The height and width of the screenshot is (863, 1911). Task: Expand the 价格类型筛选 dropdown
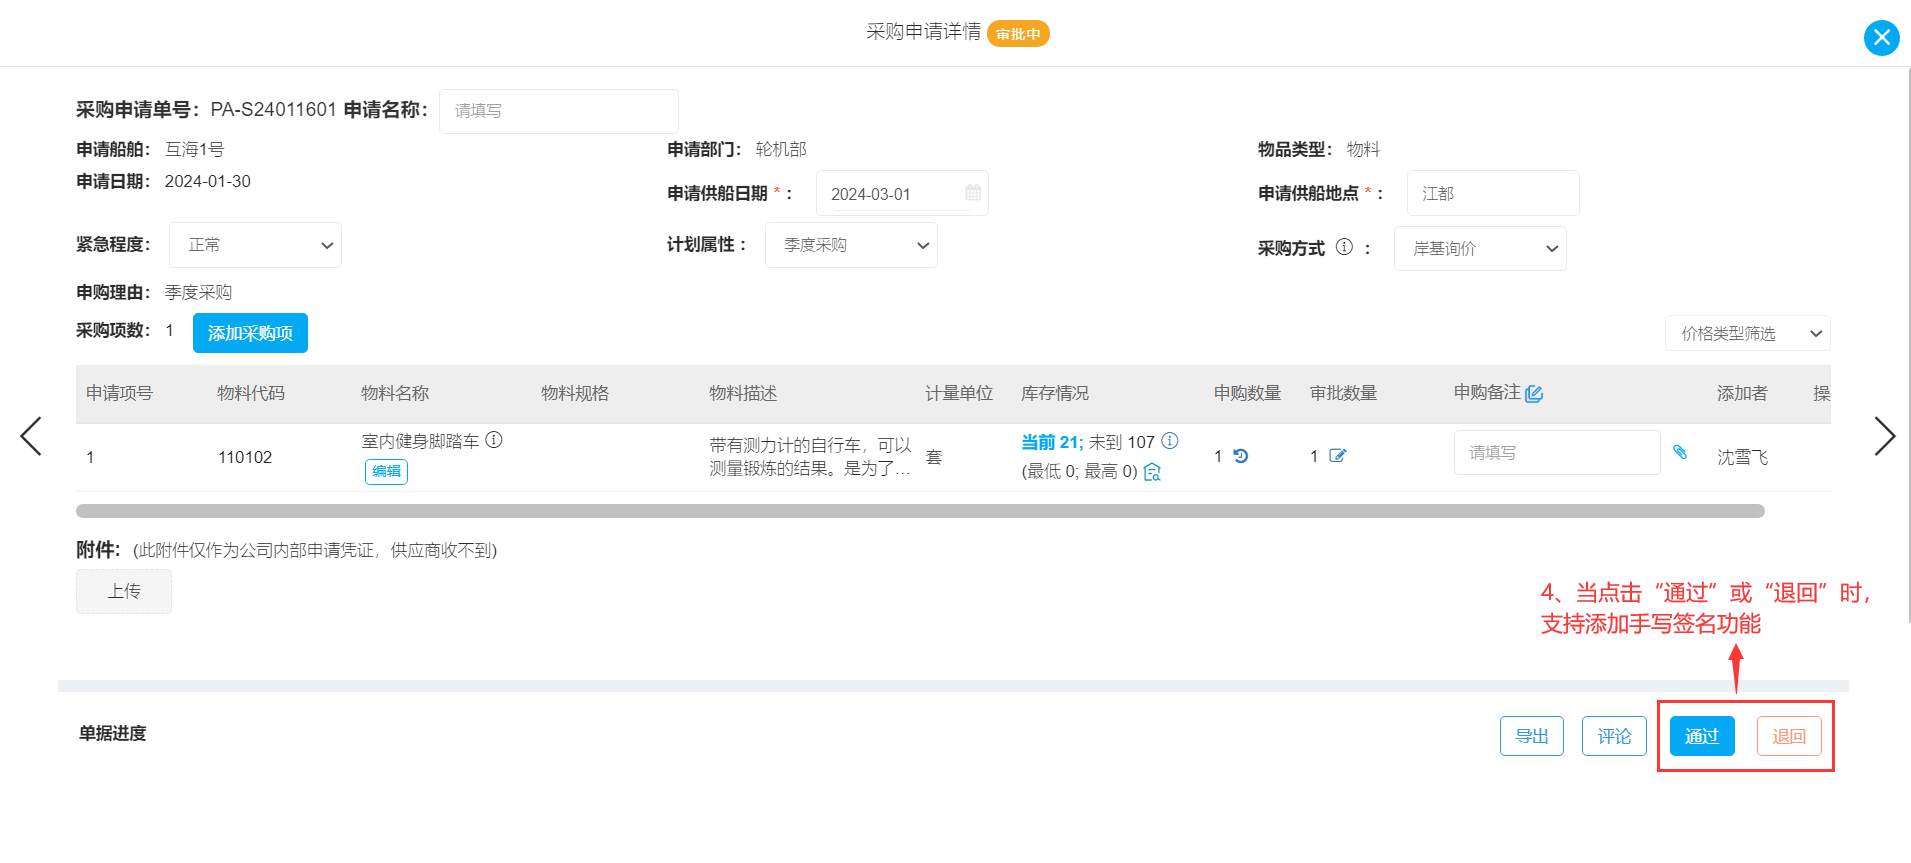click(1747, 333)
